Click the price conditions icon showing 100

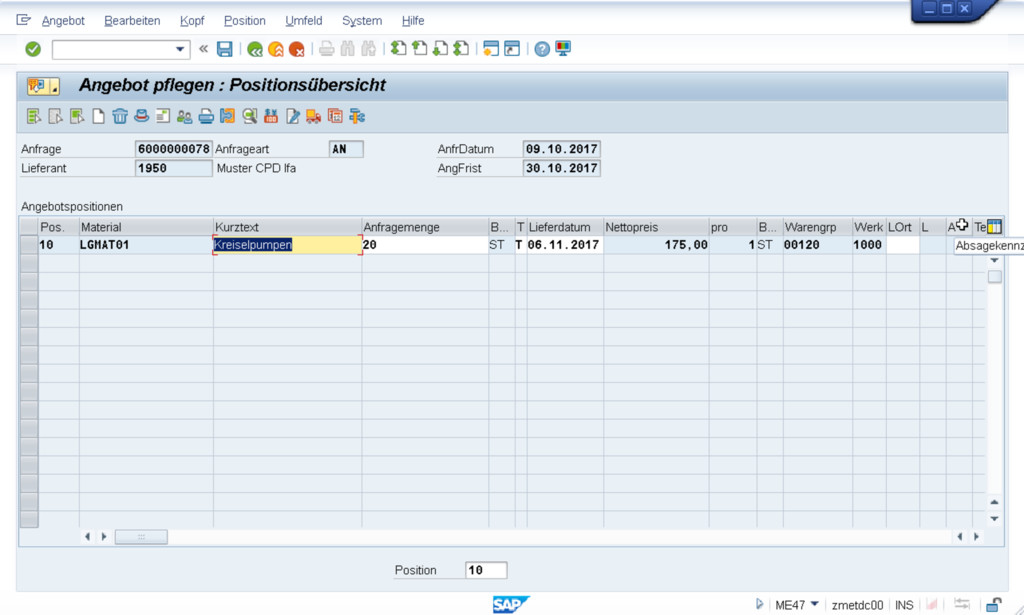[270, 116]
